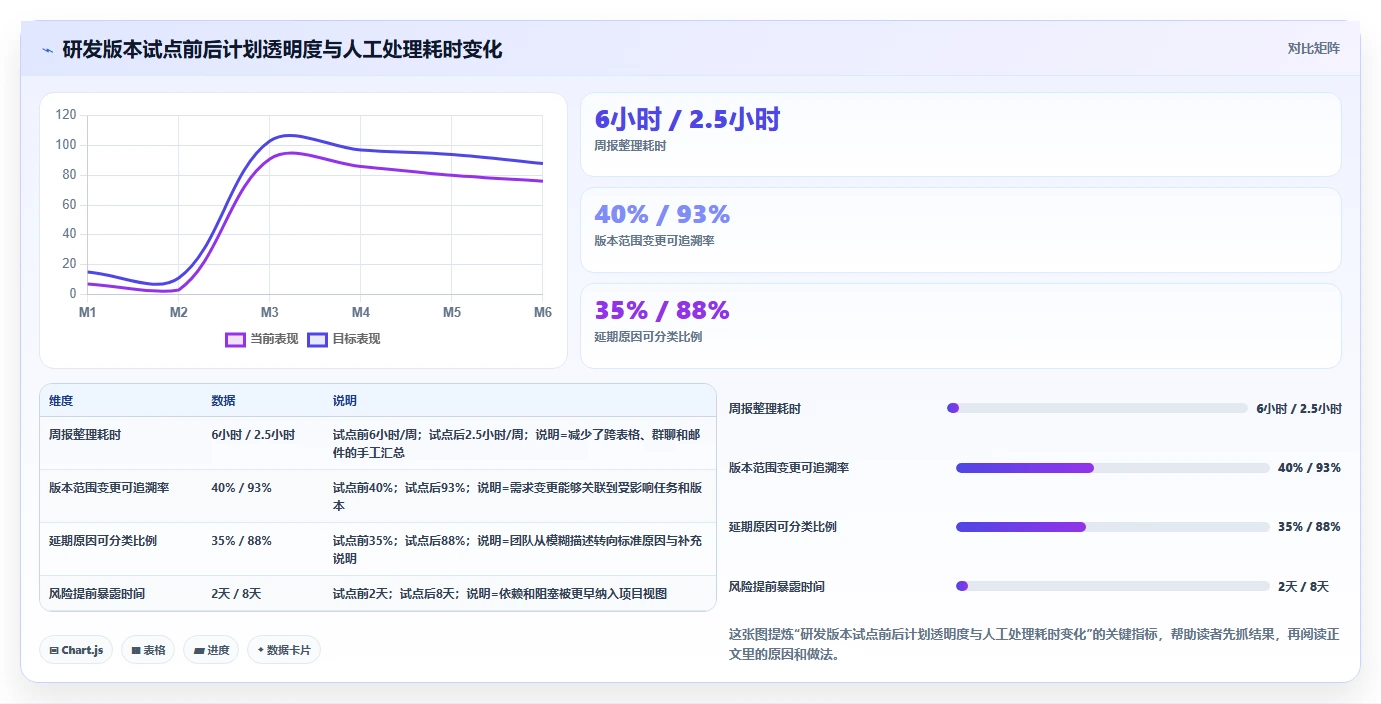Click the large 35% / 88% card value
1381x704 pixels.
click(662, 310)
